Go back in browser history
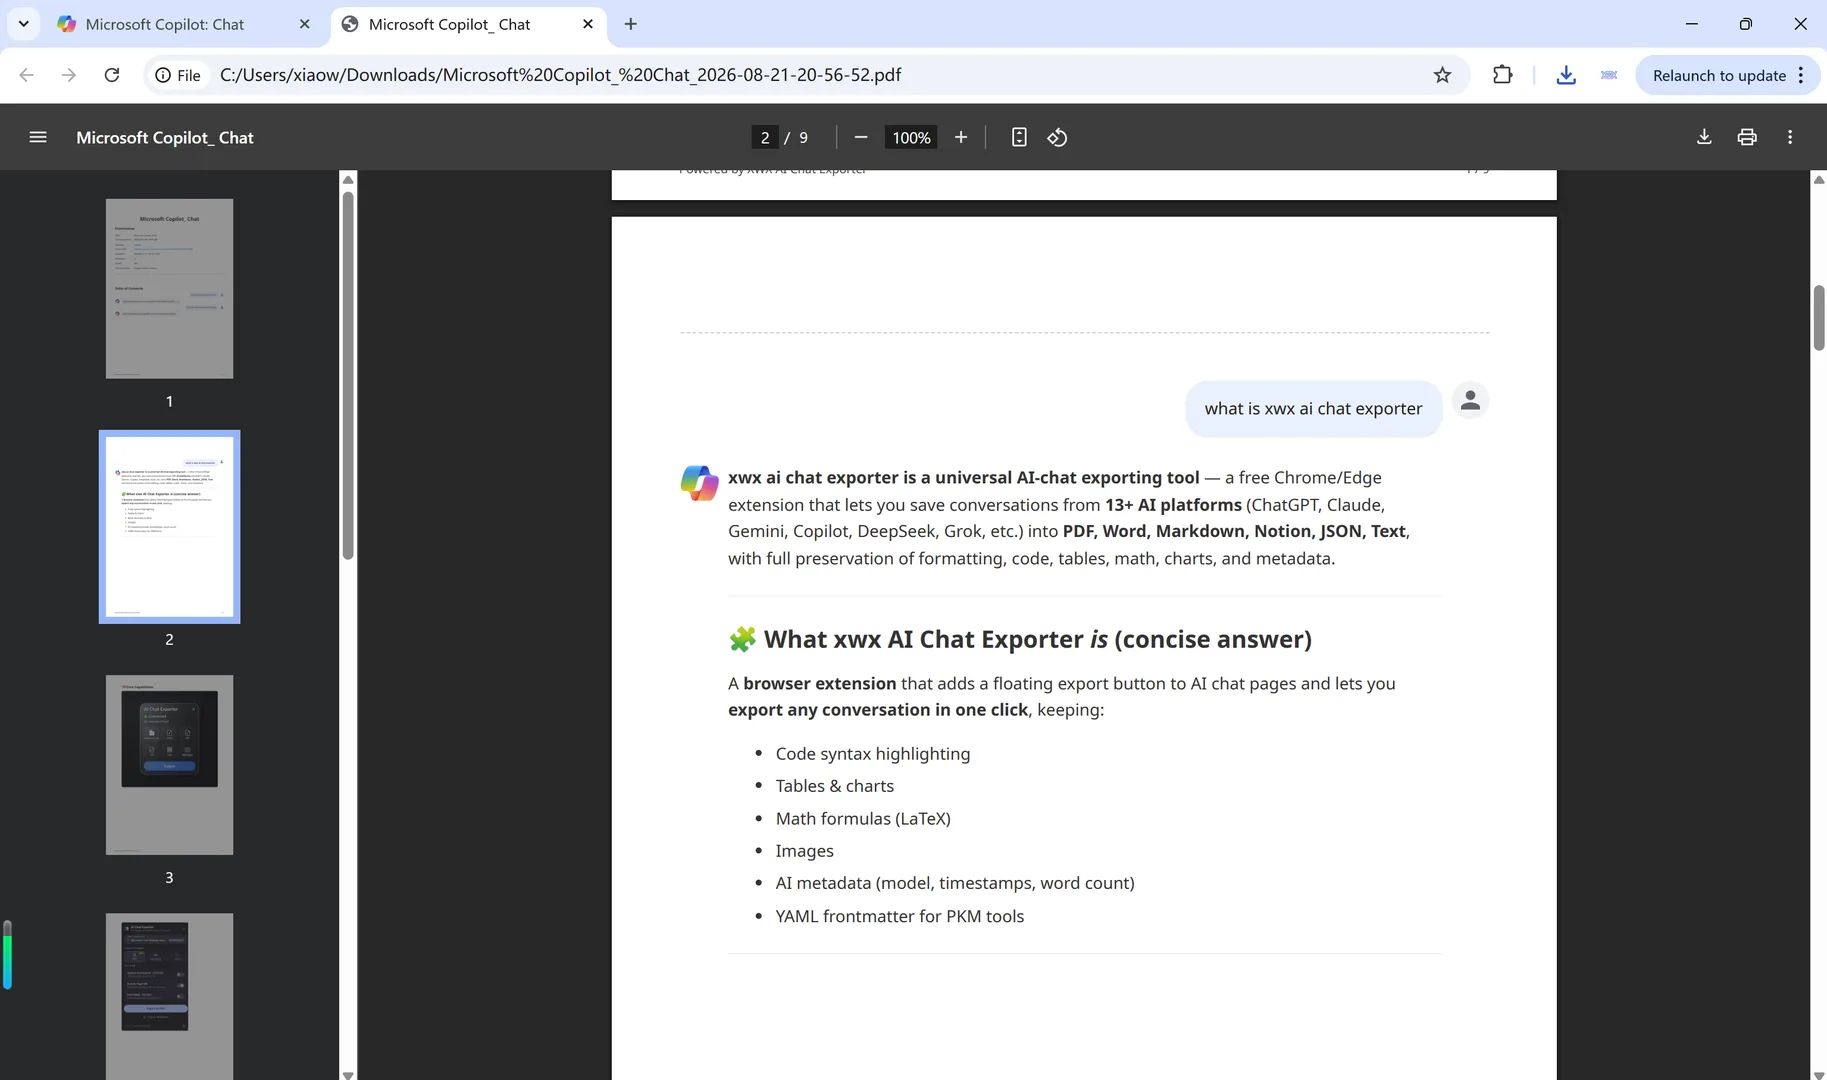Image resolution: width=1827 pixels, height=1080 pixels. coord(27,75)
